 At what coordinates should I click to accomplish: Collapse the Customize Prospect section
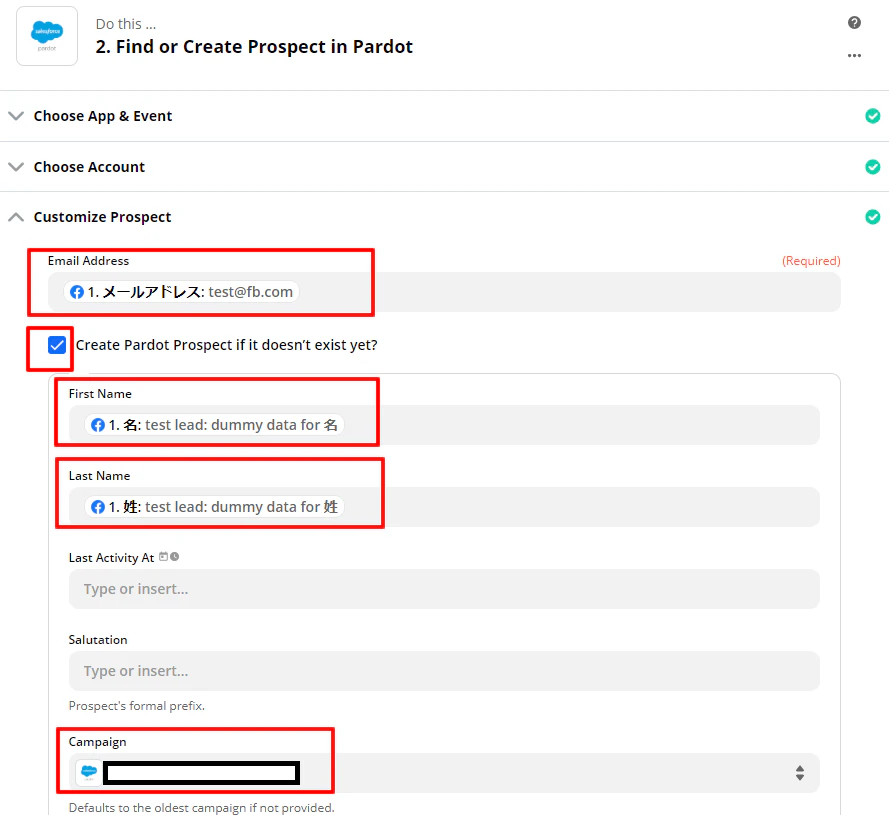(16, 216)
